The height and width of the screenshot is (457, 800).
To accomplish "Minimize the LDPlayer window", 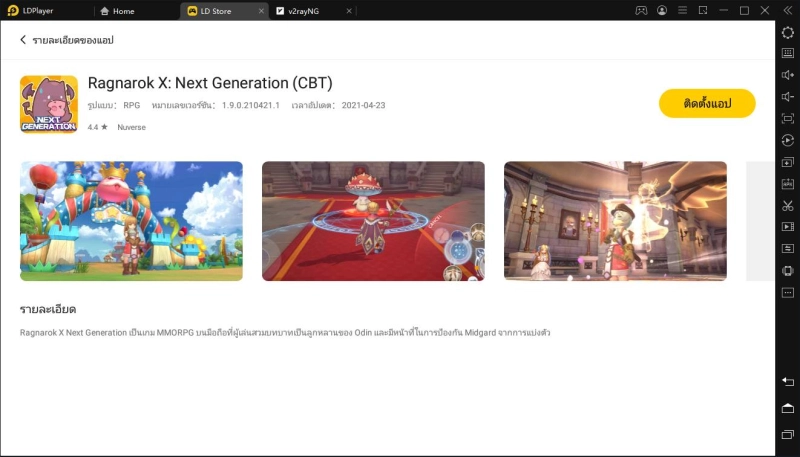I will coord(723,10).
